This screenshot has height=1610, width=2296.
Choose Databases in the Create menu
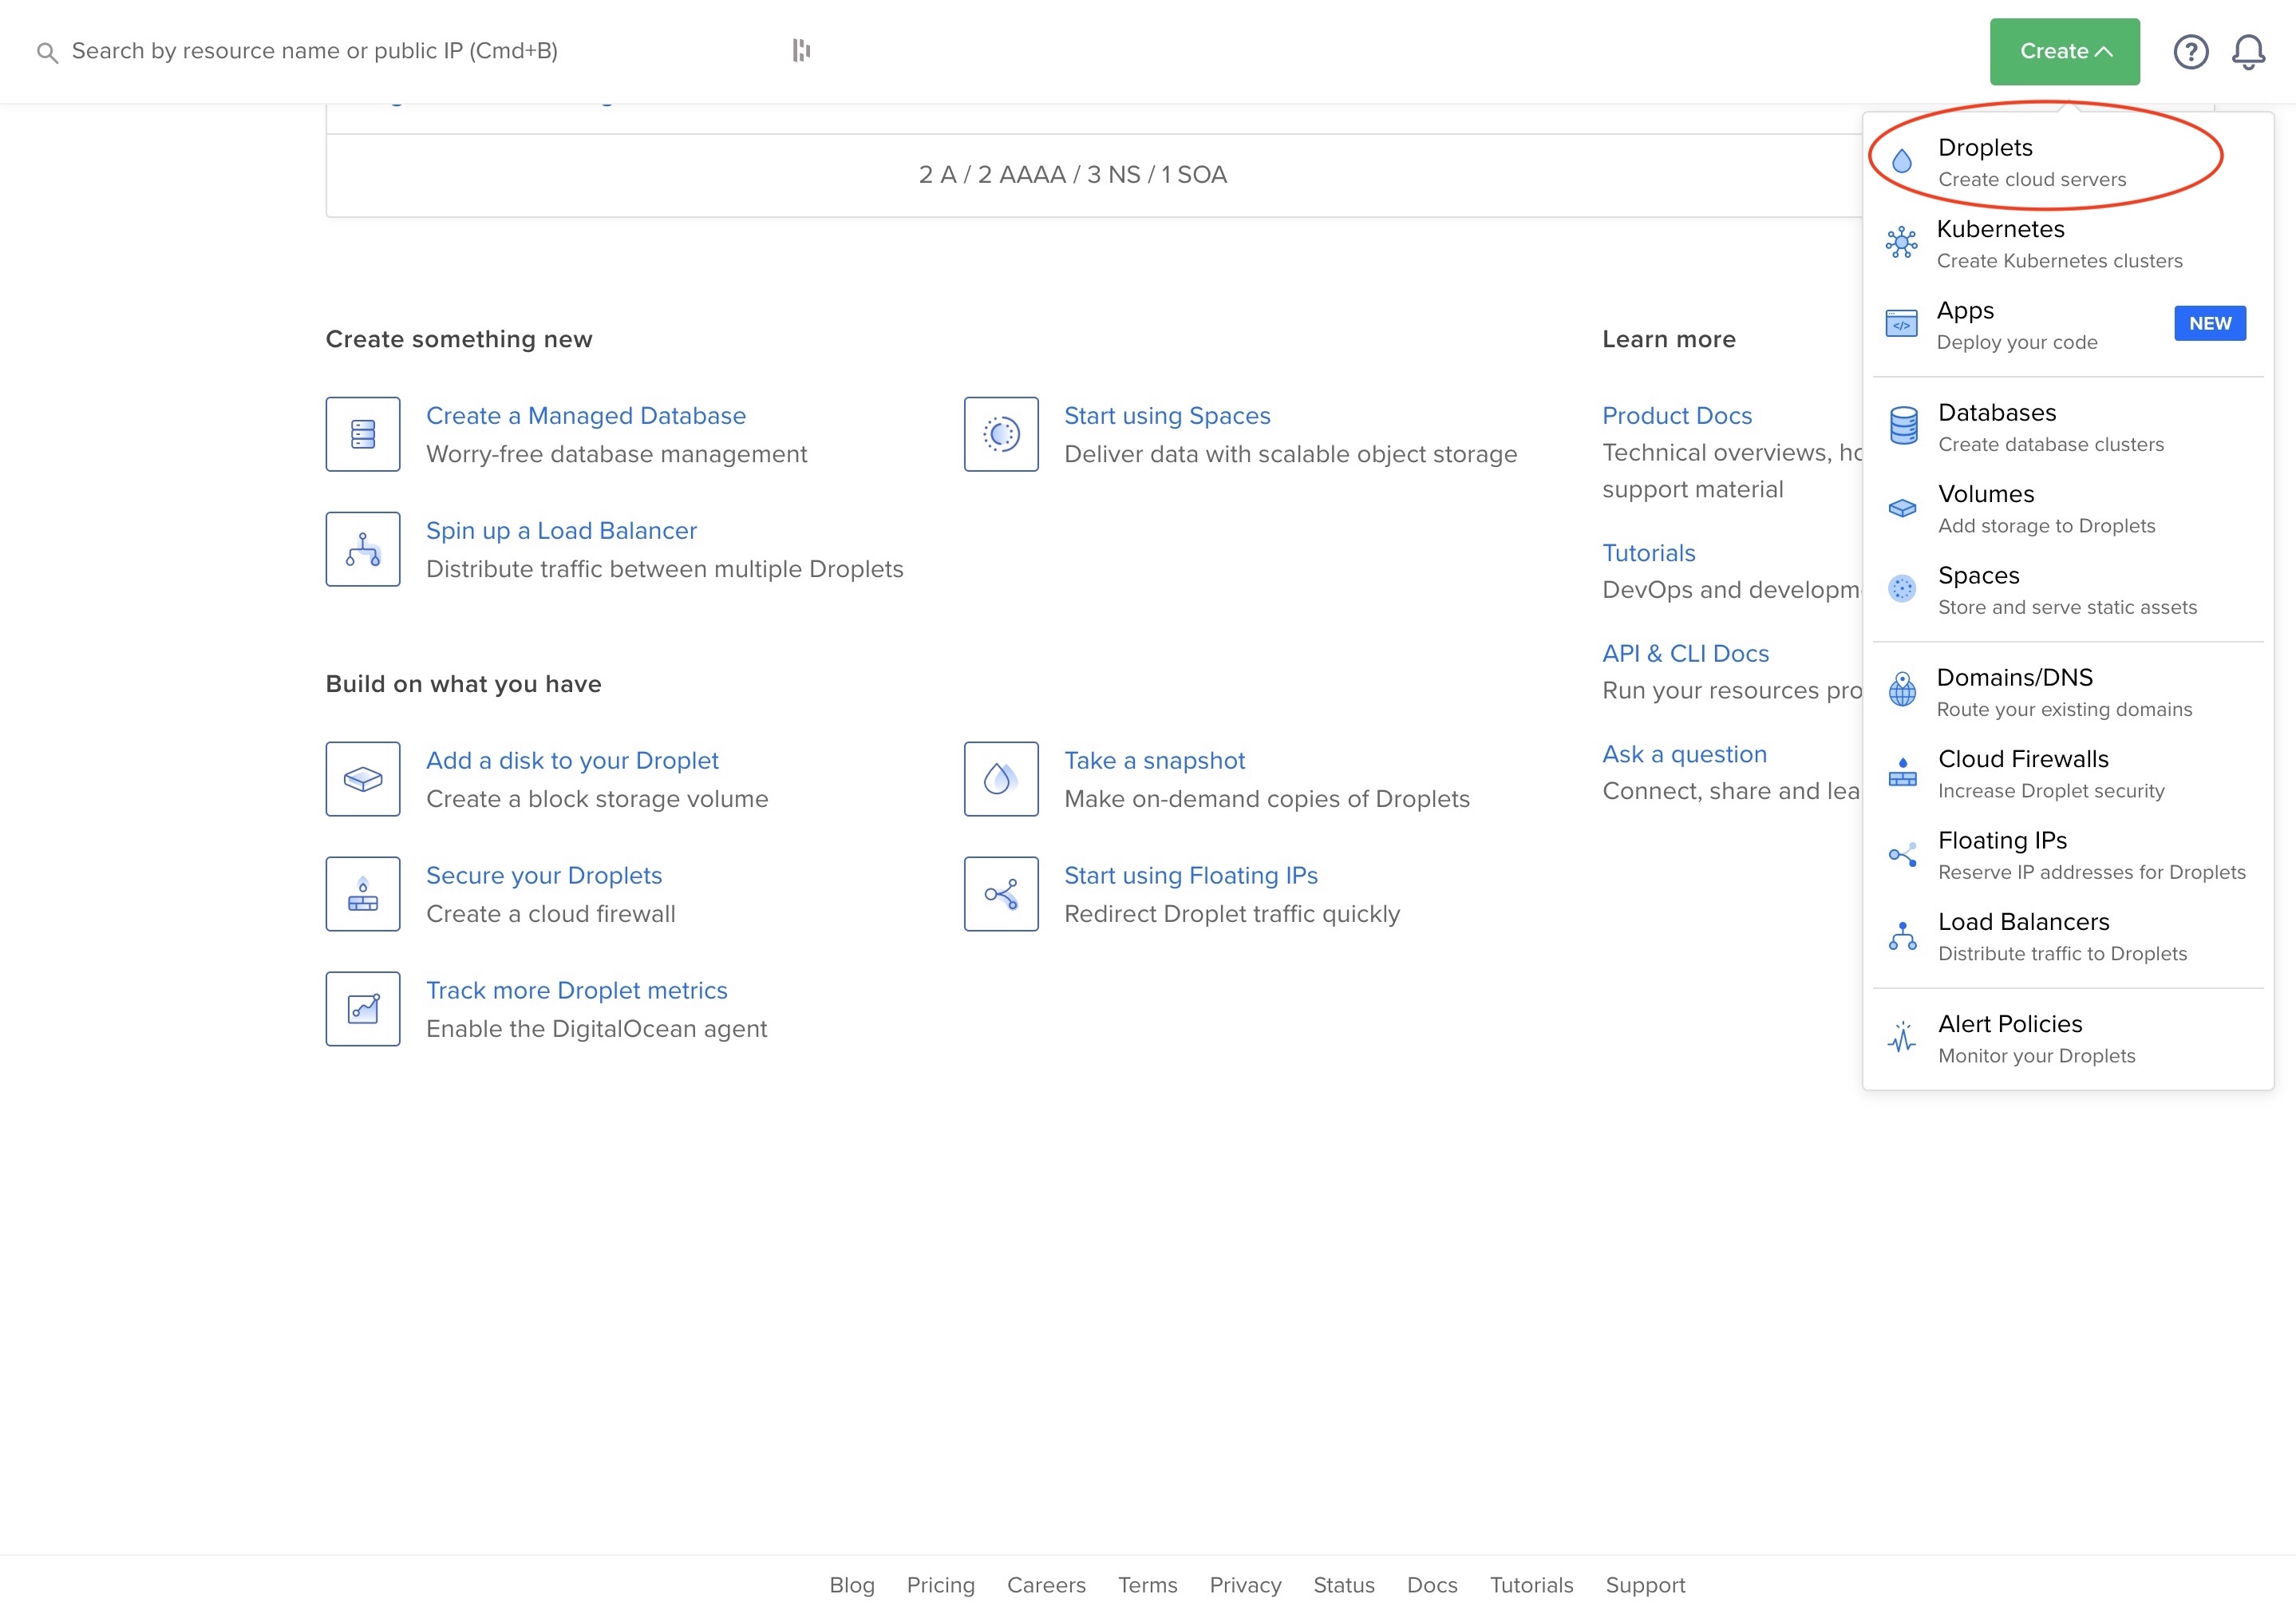click(x=2066, y=427)
